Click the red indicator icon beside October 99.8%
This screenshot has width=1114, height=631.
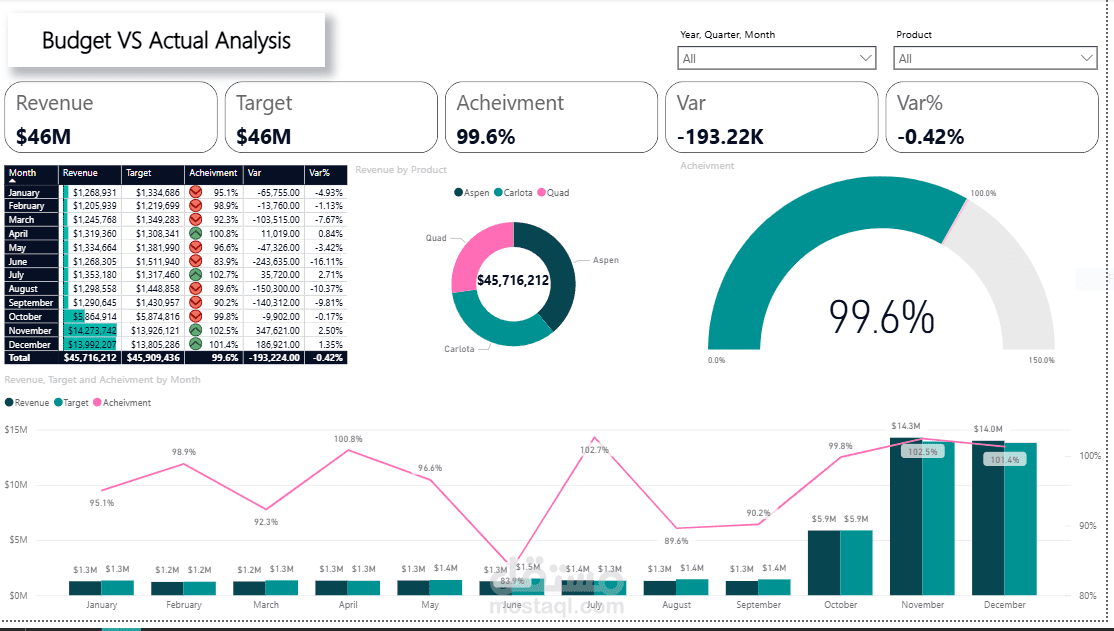point(195,316)
